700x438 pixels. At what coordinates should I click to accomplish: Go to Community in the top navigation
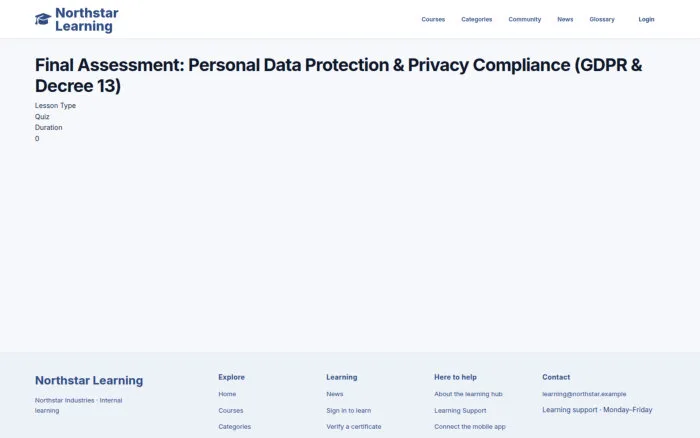click(x=525, y=19)
